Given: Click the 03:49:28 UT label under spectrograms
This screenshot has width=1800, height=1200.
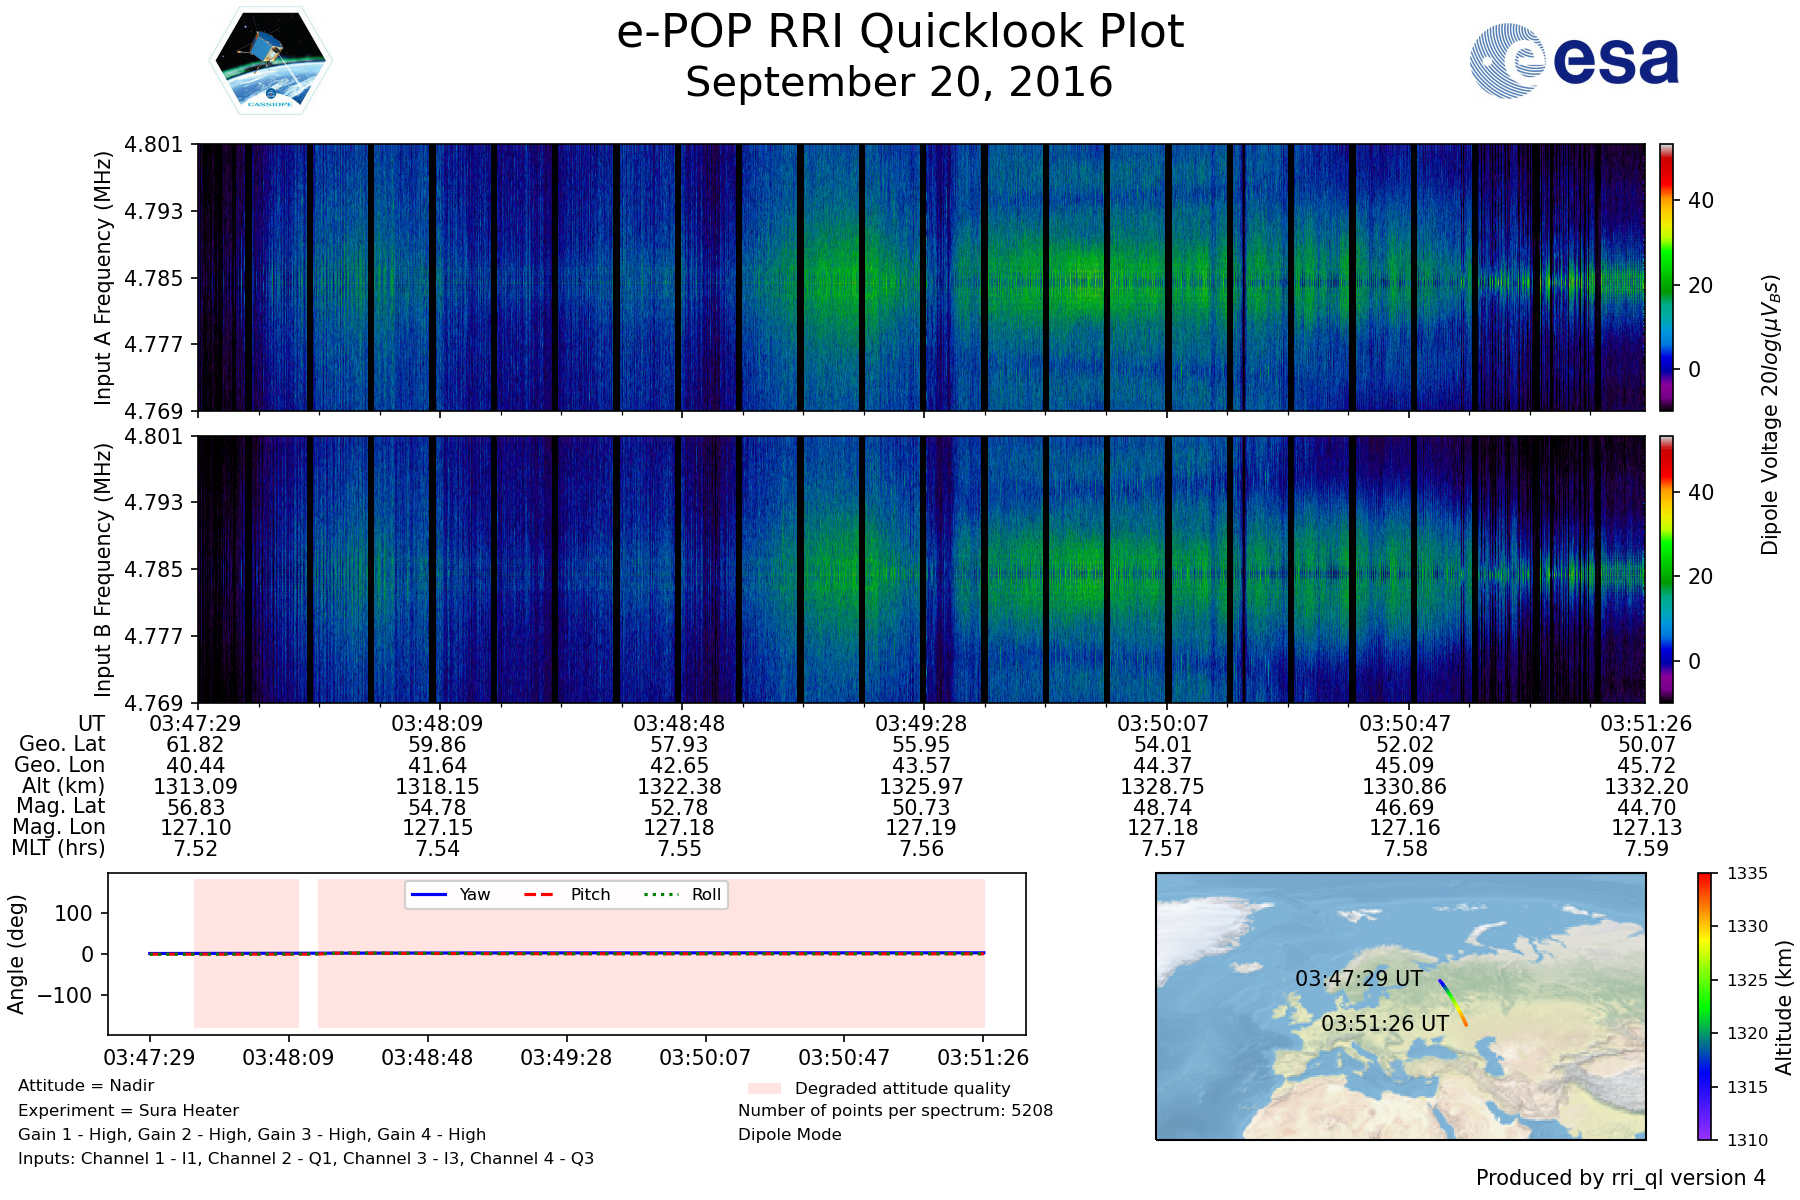Looking at the screenshot, I should (x=921, y=724).
